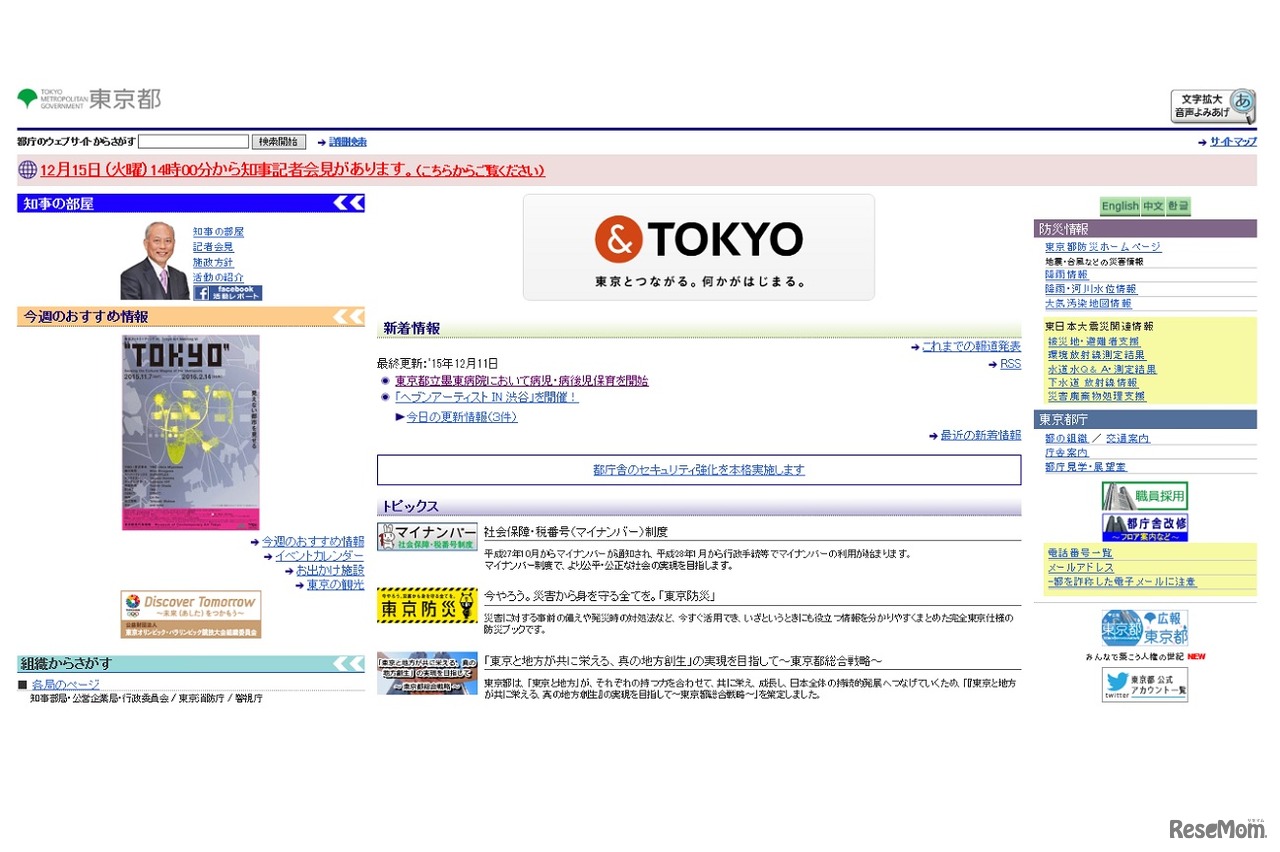Click the 職員採用 recruitment banner icon
The width and height of the screenshot is (1280, 852).
[x=1145, y=494]
